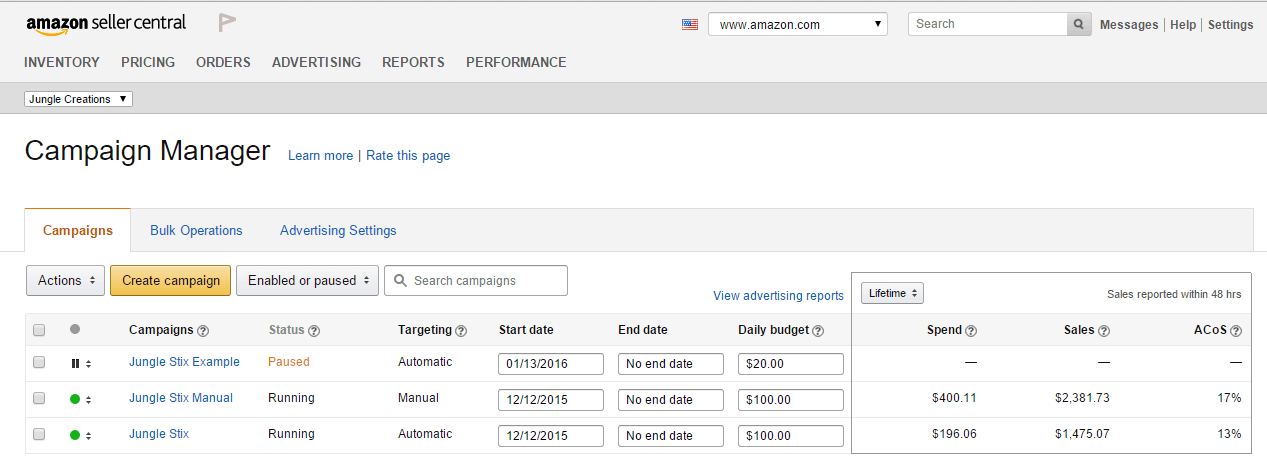Click help icon next to ACoS header
The height and width of the screenshot is (461, 1267).
(1236, 331)
